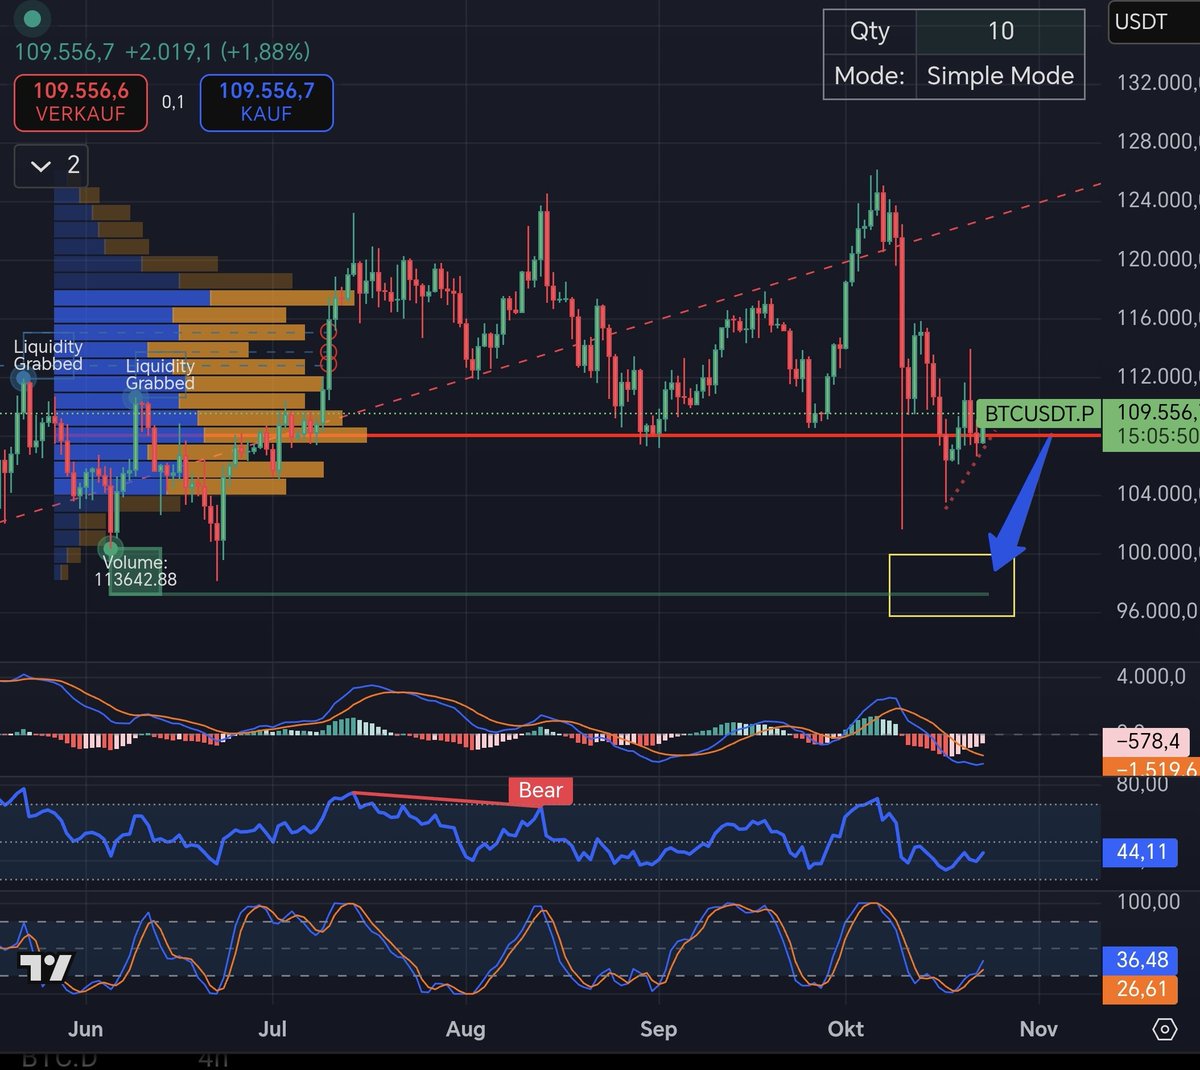1200x1070 pixels.
Task: Click the 4.000,0 MACD axis label
Action: [x=1151, y=677]
